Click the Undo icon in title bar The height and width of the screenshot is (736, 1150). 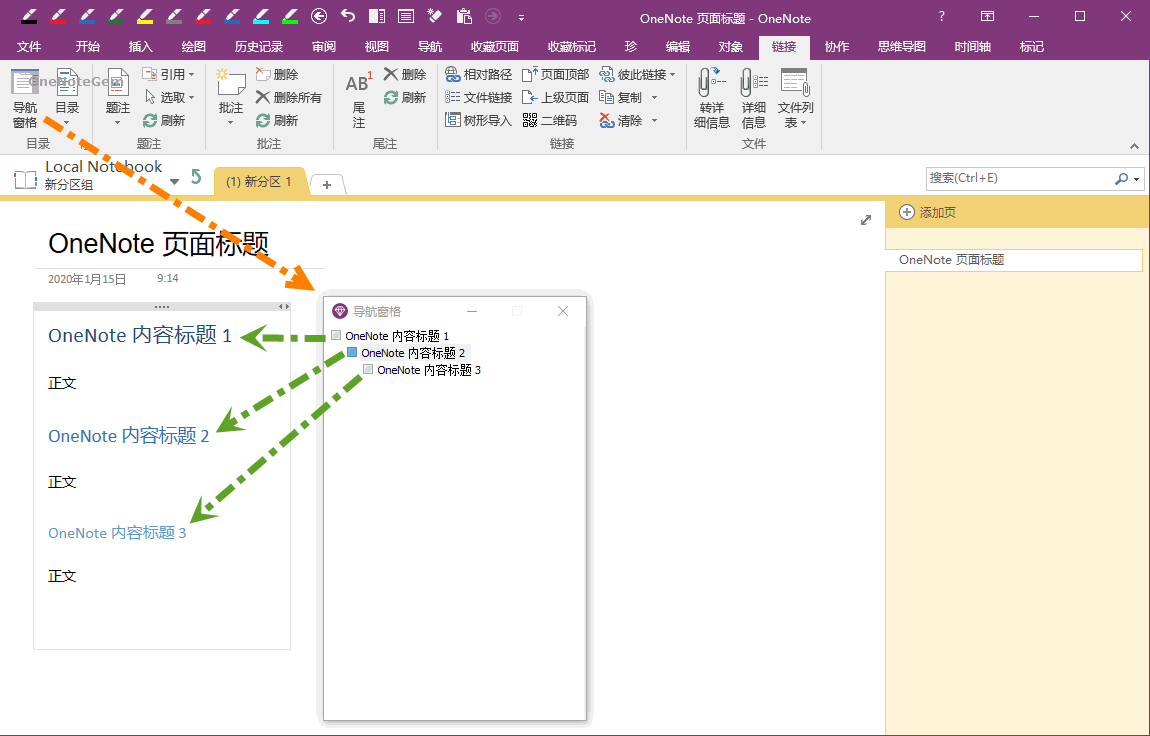[x=348, y=15]
